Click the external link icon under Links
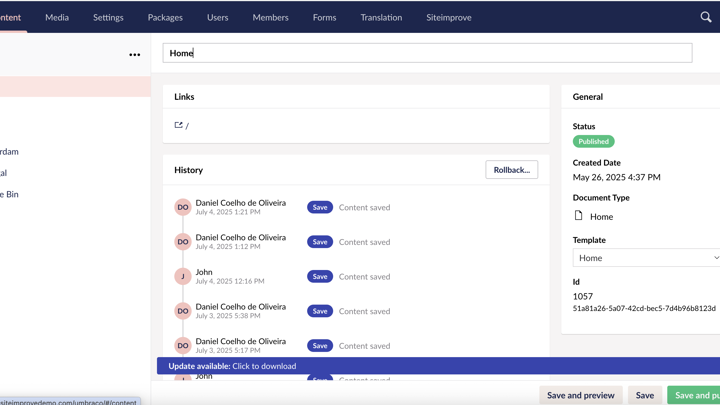The height and width of the screenshot is (405, 720). click(179, 125)
